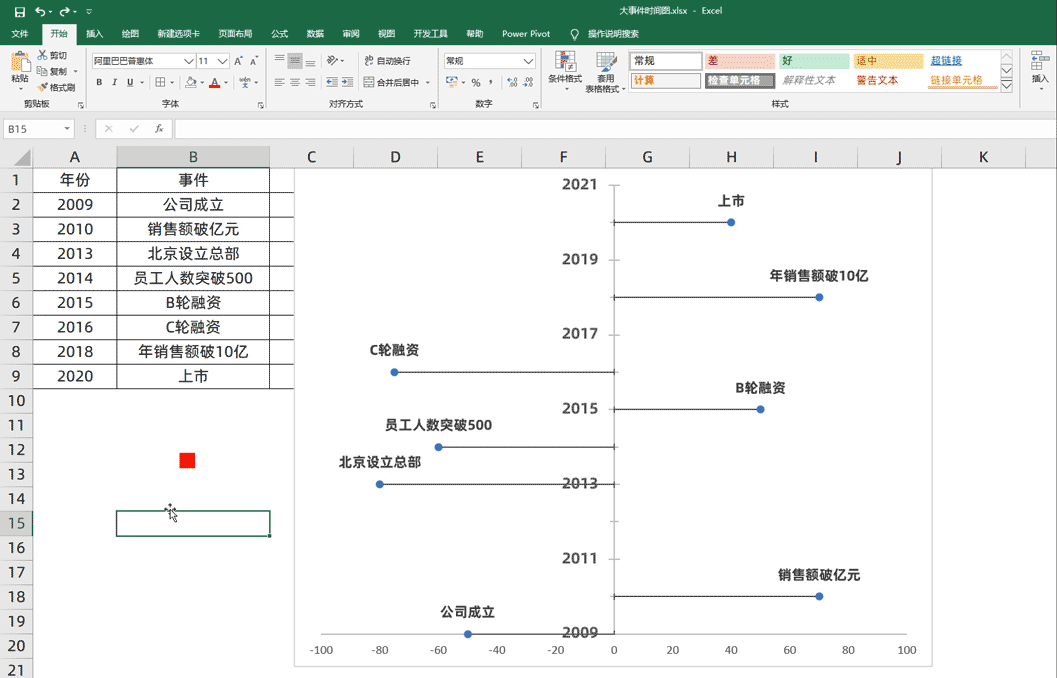
Task: Click Wrap Text (自动换行) button
Action: [x=388, y=61]
